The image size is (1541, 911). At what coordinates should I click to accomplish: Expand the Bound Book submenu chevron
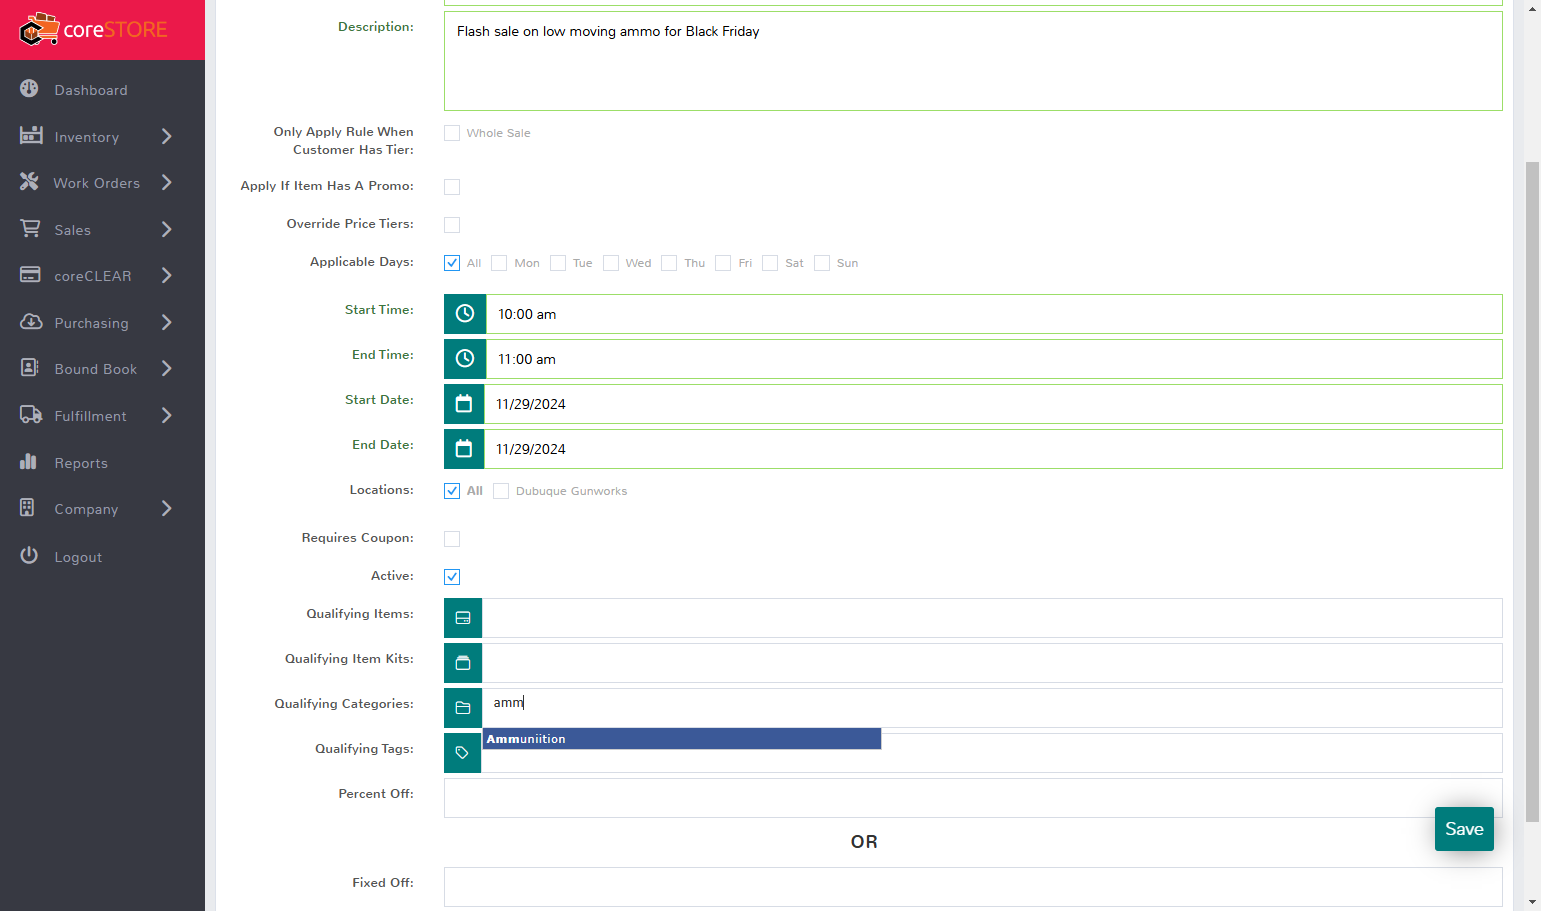click(167, 368)
